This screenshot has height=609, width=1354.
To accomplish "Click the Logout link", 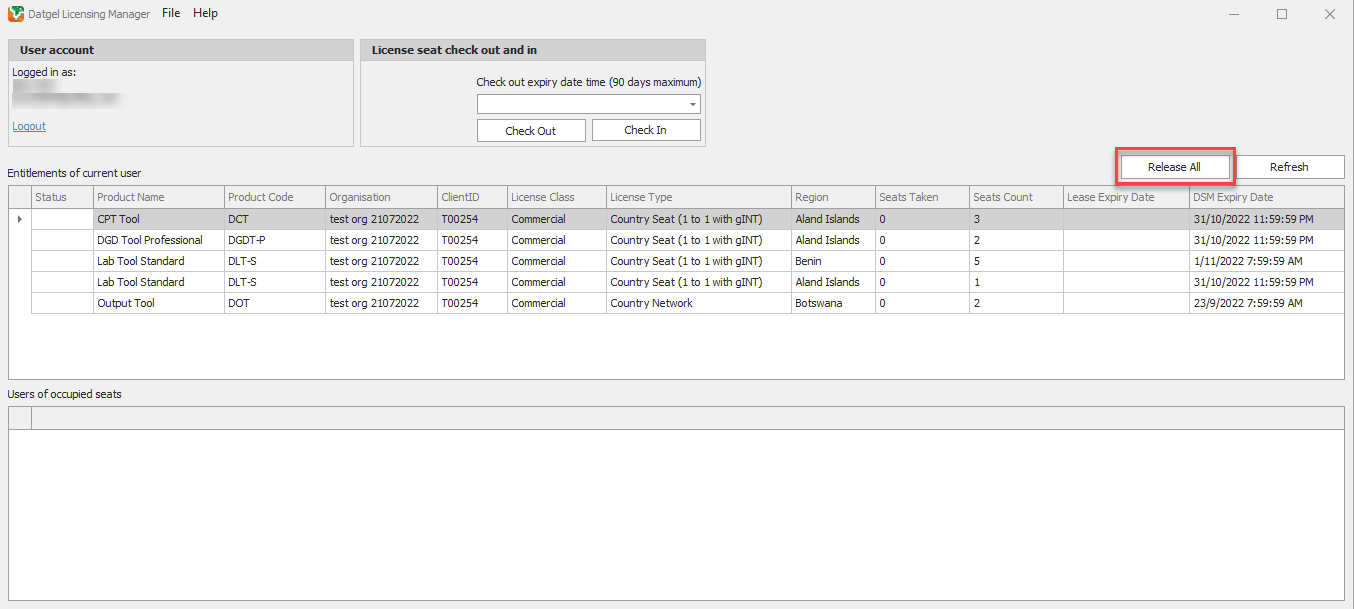I will coord(29,126).
